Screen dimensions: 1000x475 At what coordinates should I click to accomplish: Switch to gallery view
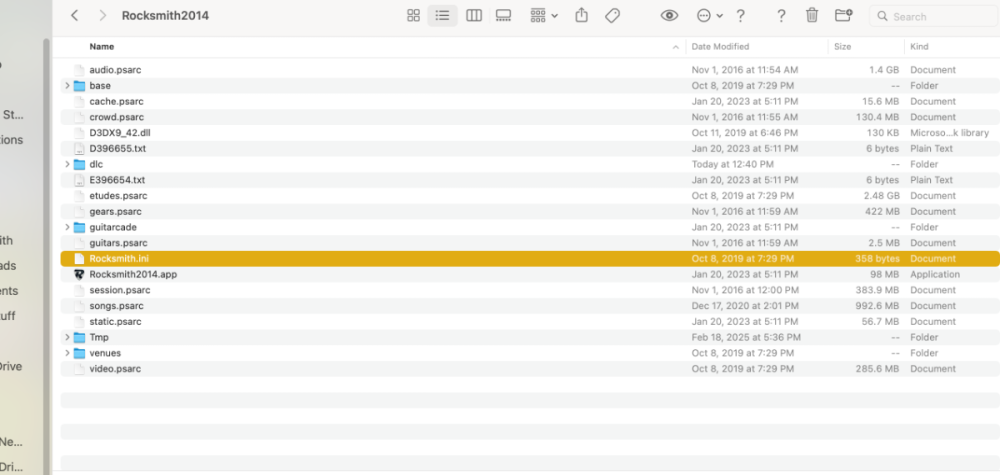click(504, 16)
